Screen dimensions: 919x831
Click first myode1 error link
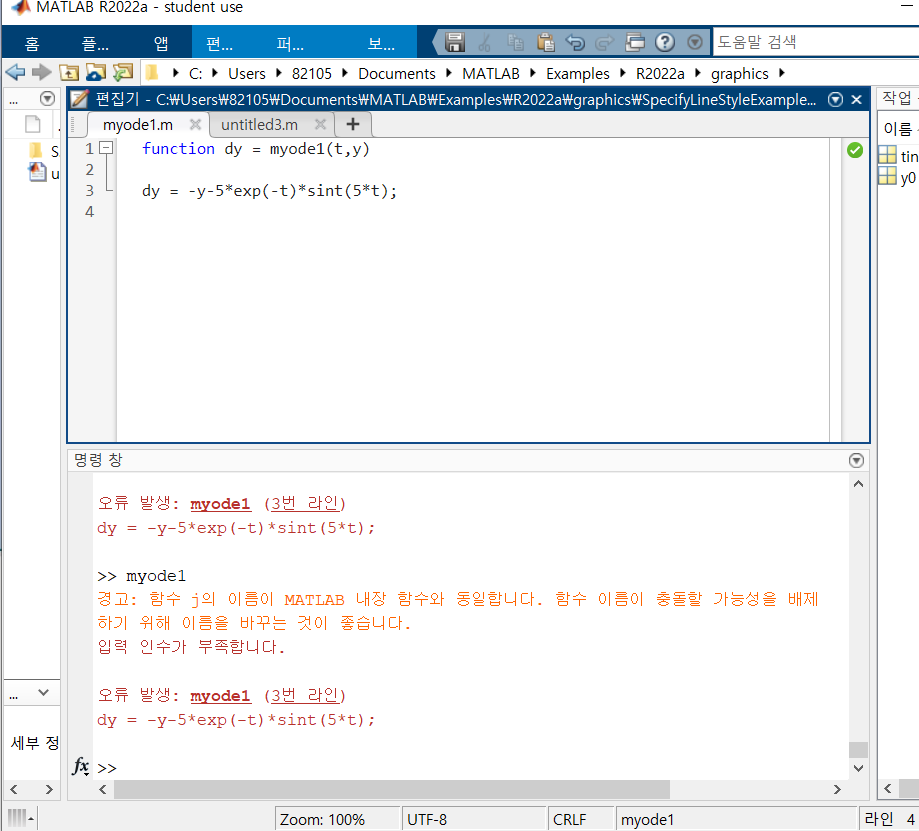(220, 504)
